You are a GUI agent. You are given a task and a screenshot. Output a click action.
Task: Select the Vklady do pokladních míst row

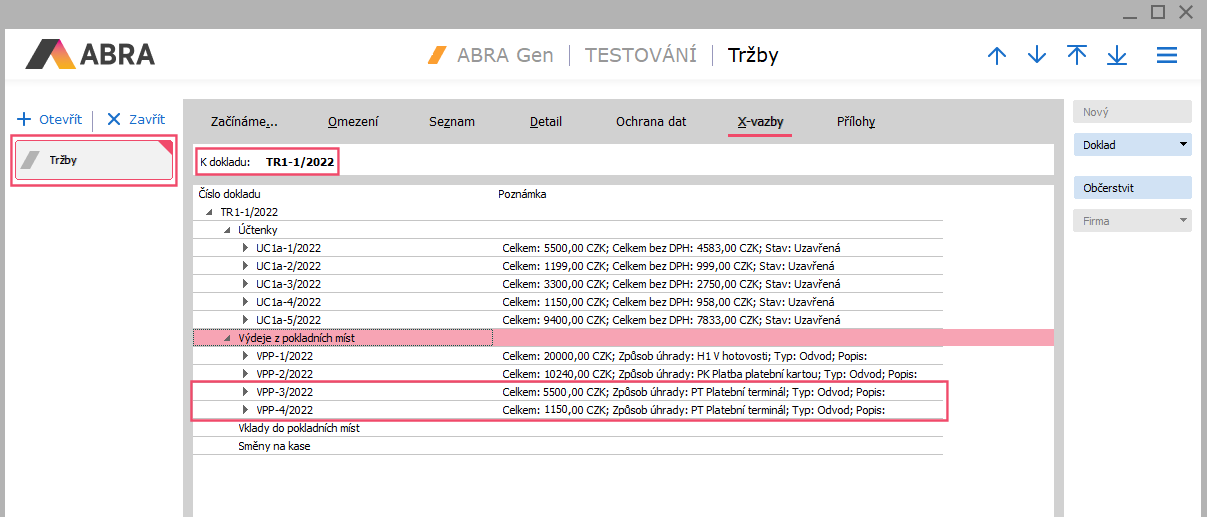[x=298, y=428]
